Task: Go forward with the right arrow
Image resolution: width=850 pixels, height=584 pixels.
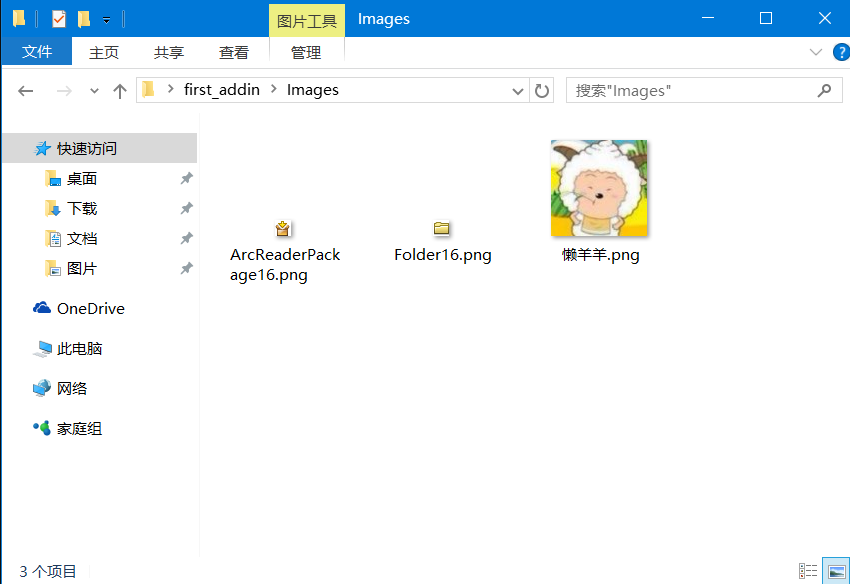Action: pyautogui.click(x=64, y=91)
